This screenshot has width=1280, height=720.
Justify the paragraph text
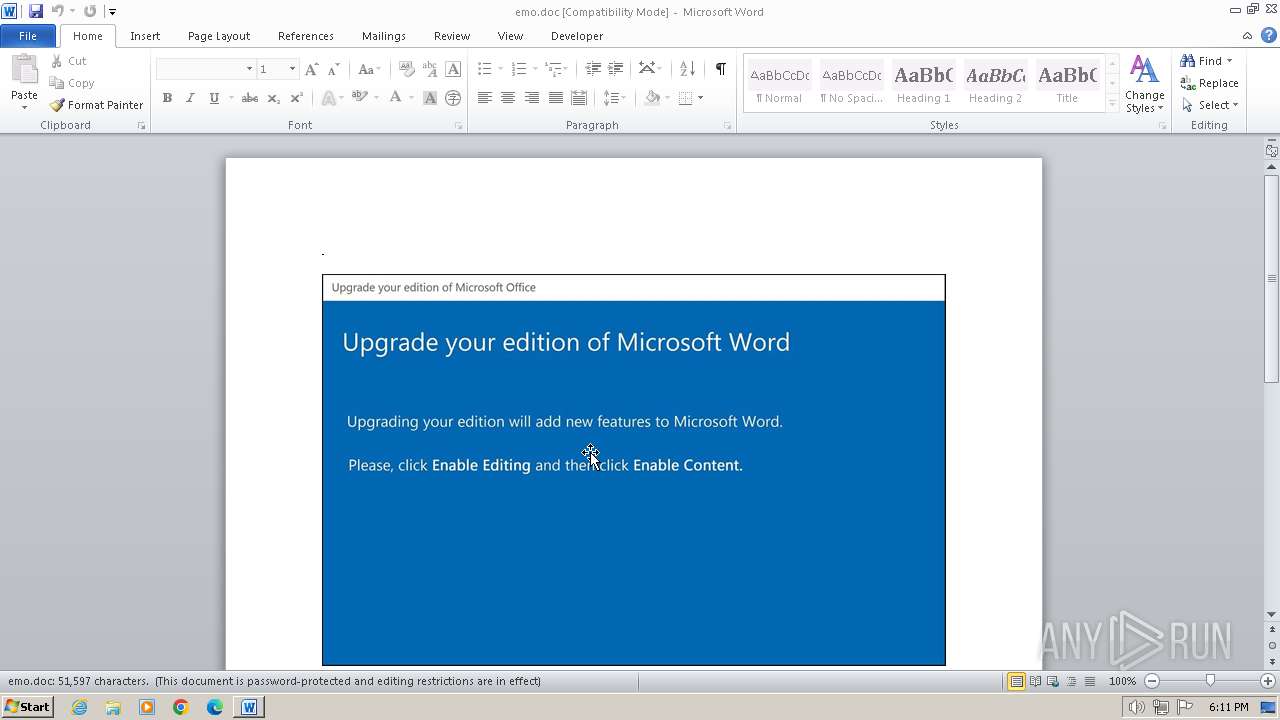[556, 98]
